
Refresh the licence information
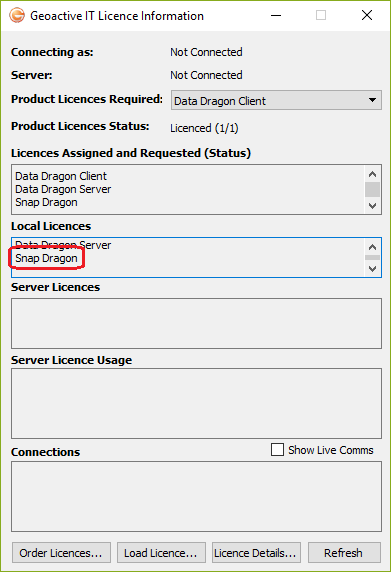344,553
